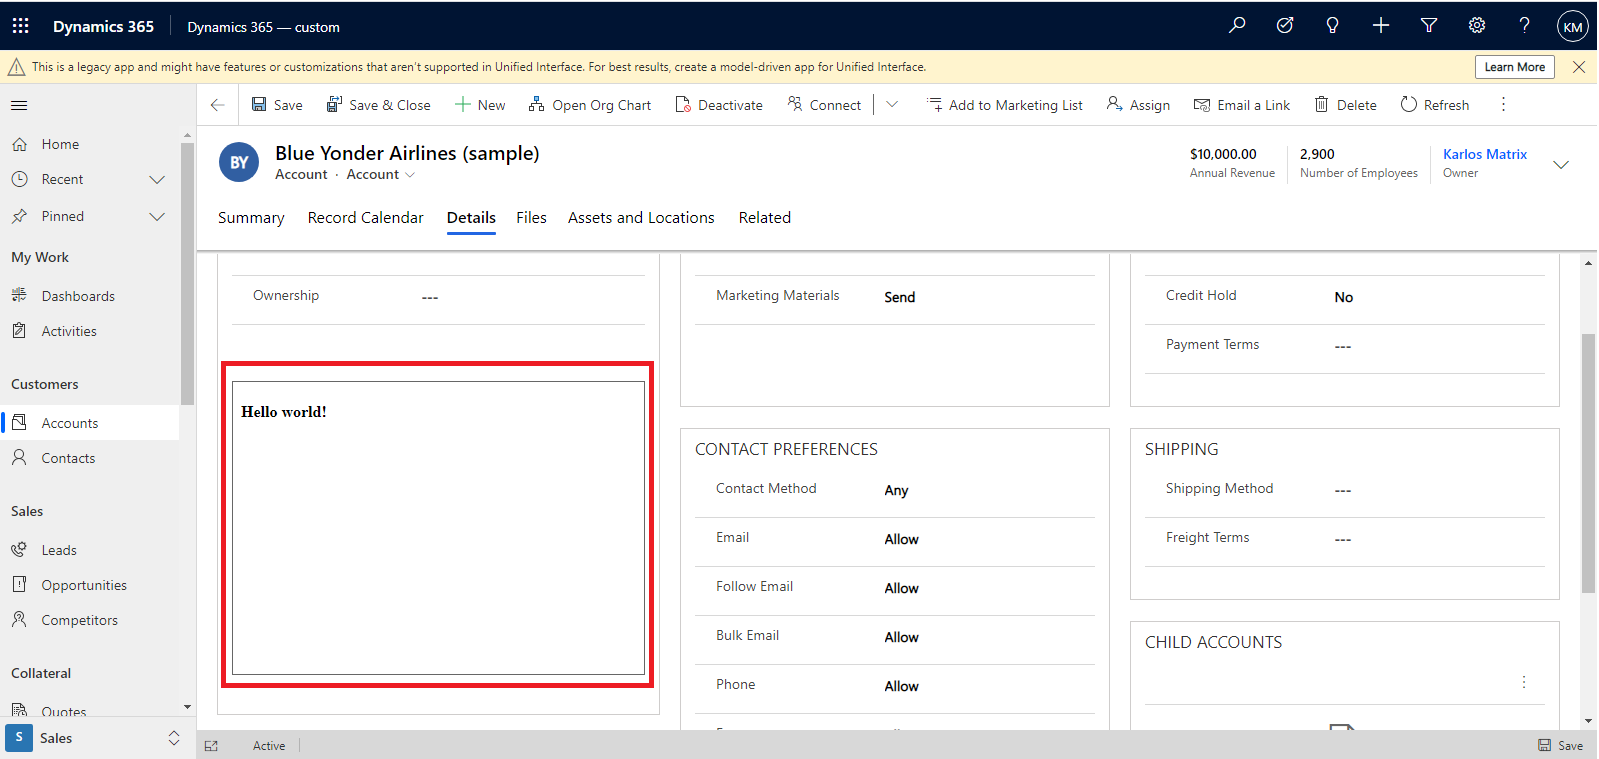
Task: Open the Karlos Matrix owner link
Action: pos(1485,154)
